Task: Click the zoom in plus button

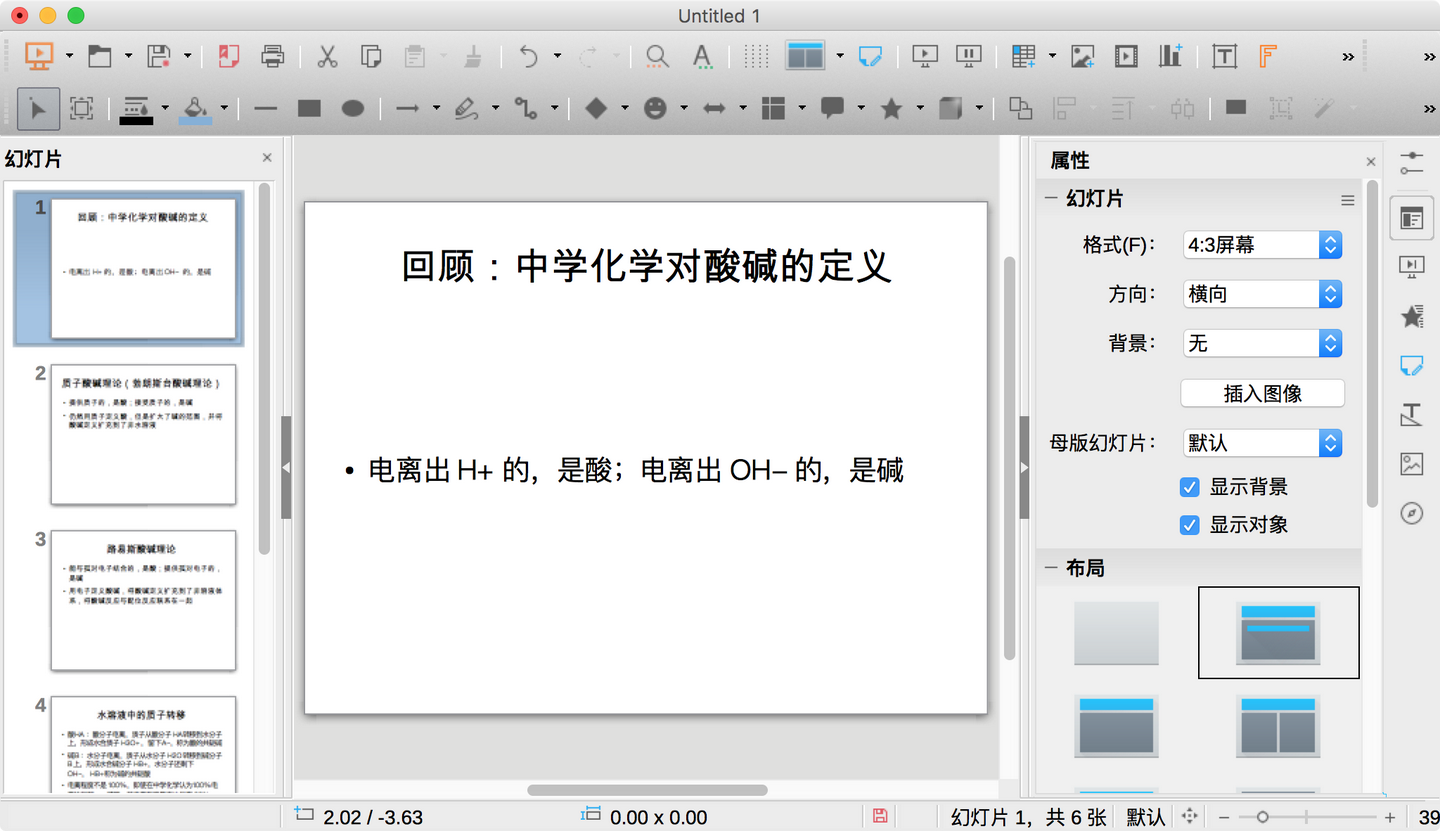Action: point(1390,817)
